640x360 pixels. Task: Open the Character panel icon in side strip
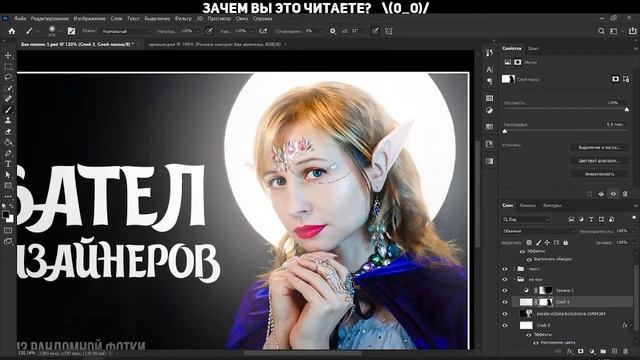pyautogui.click(x=489, y=69)
